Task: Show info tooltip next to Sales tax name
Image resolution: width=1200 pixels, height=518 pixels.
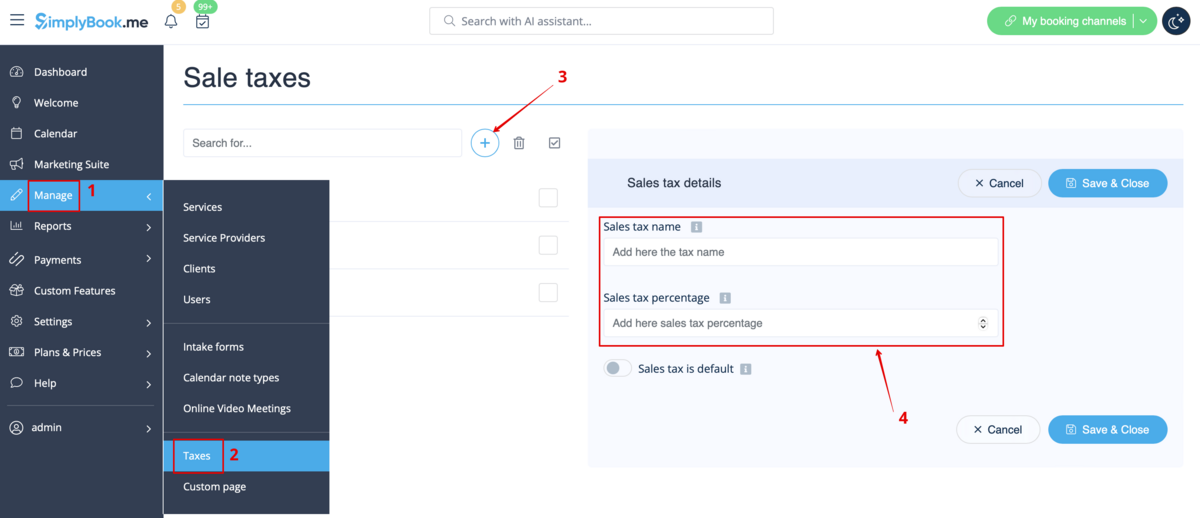Action: 697,227
